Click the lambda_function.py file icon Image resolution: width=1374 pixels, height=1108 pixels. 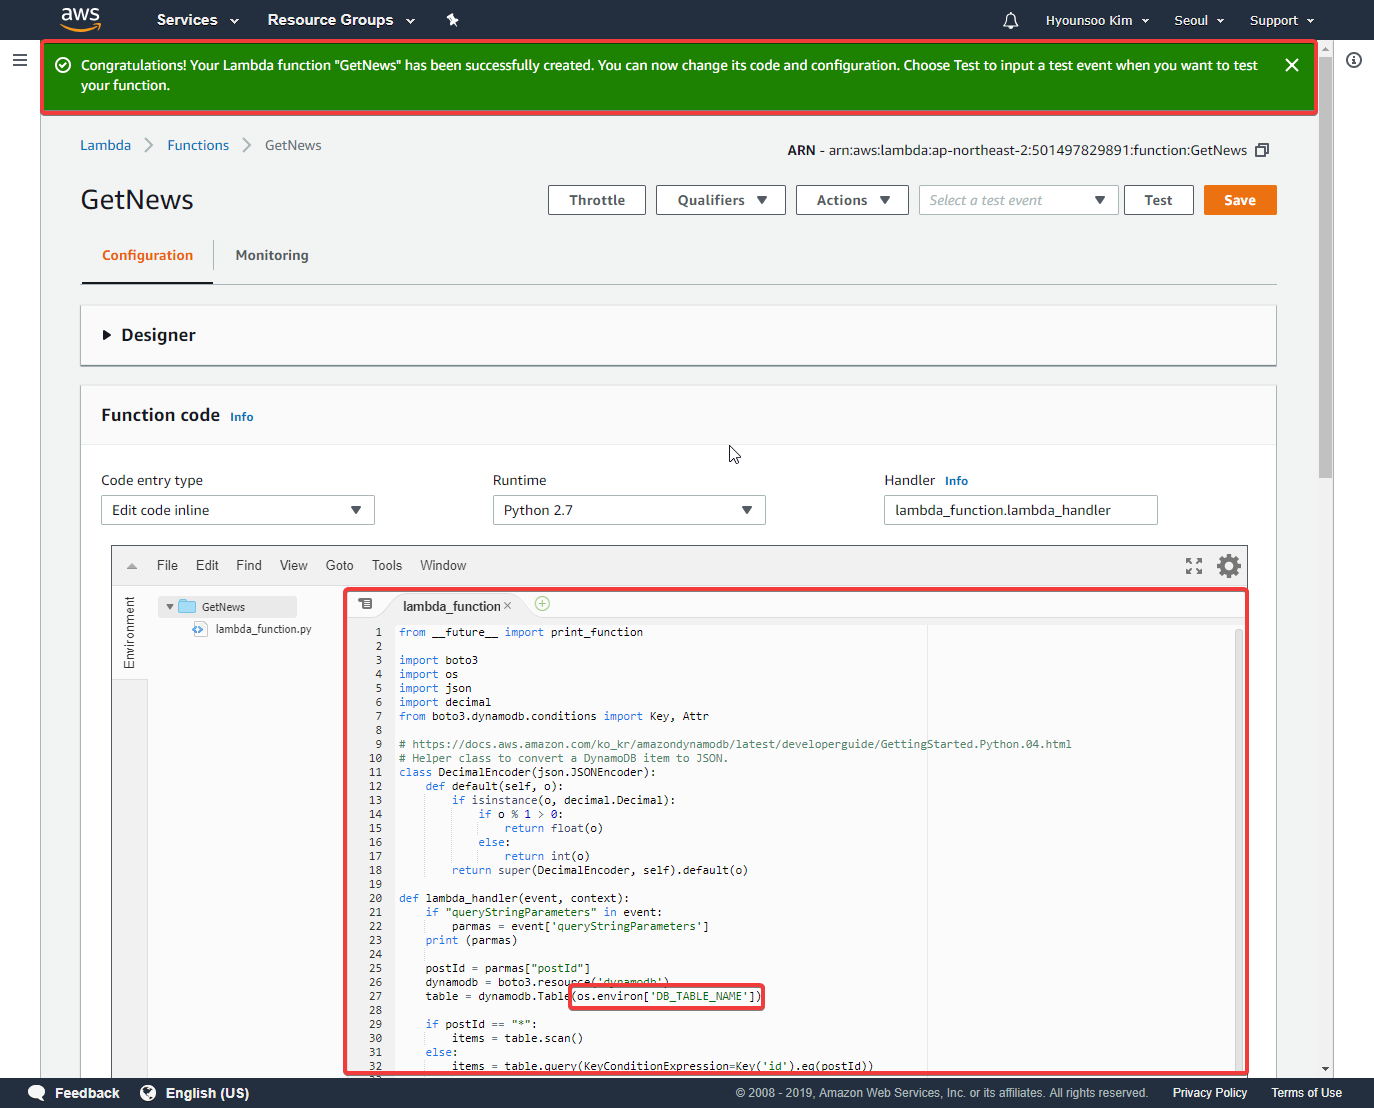[x=200, y=629]
